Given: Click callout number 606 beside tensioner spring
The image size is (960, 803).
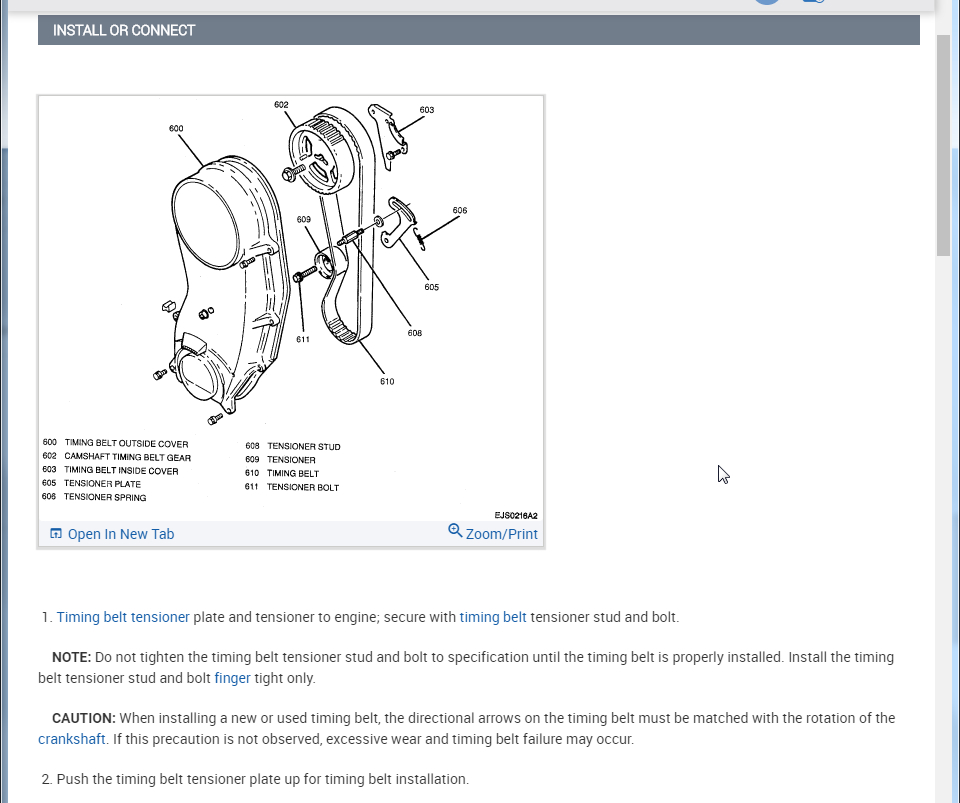Looking at the screenshot, I should pos(459,211).
